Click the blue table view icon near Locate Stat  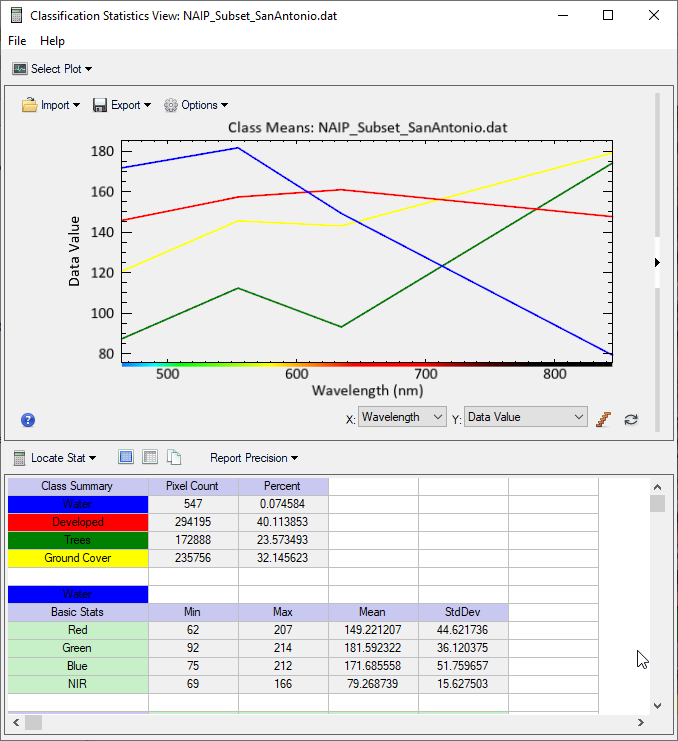pyautogui.click(x=126, y=458)
